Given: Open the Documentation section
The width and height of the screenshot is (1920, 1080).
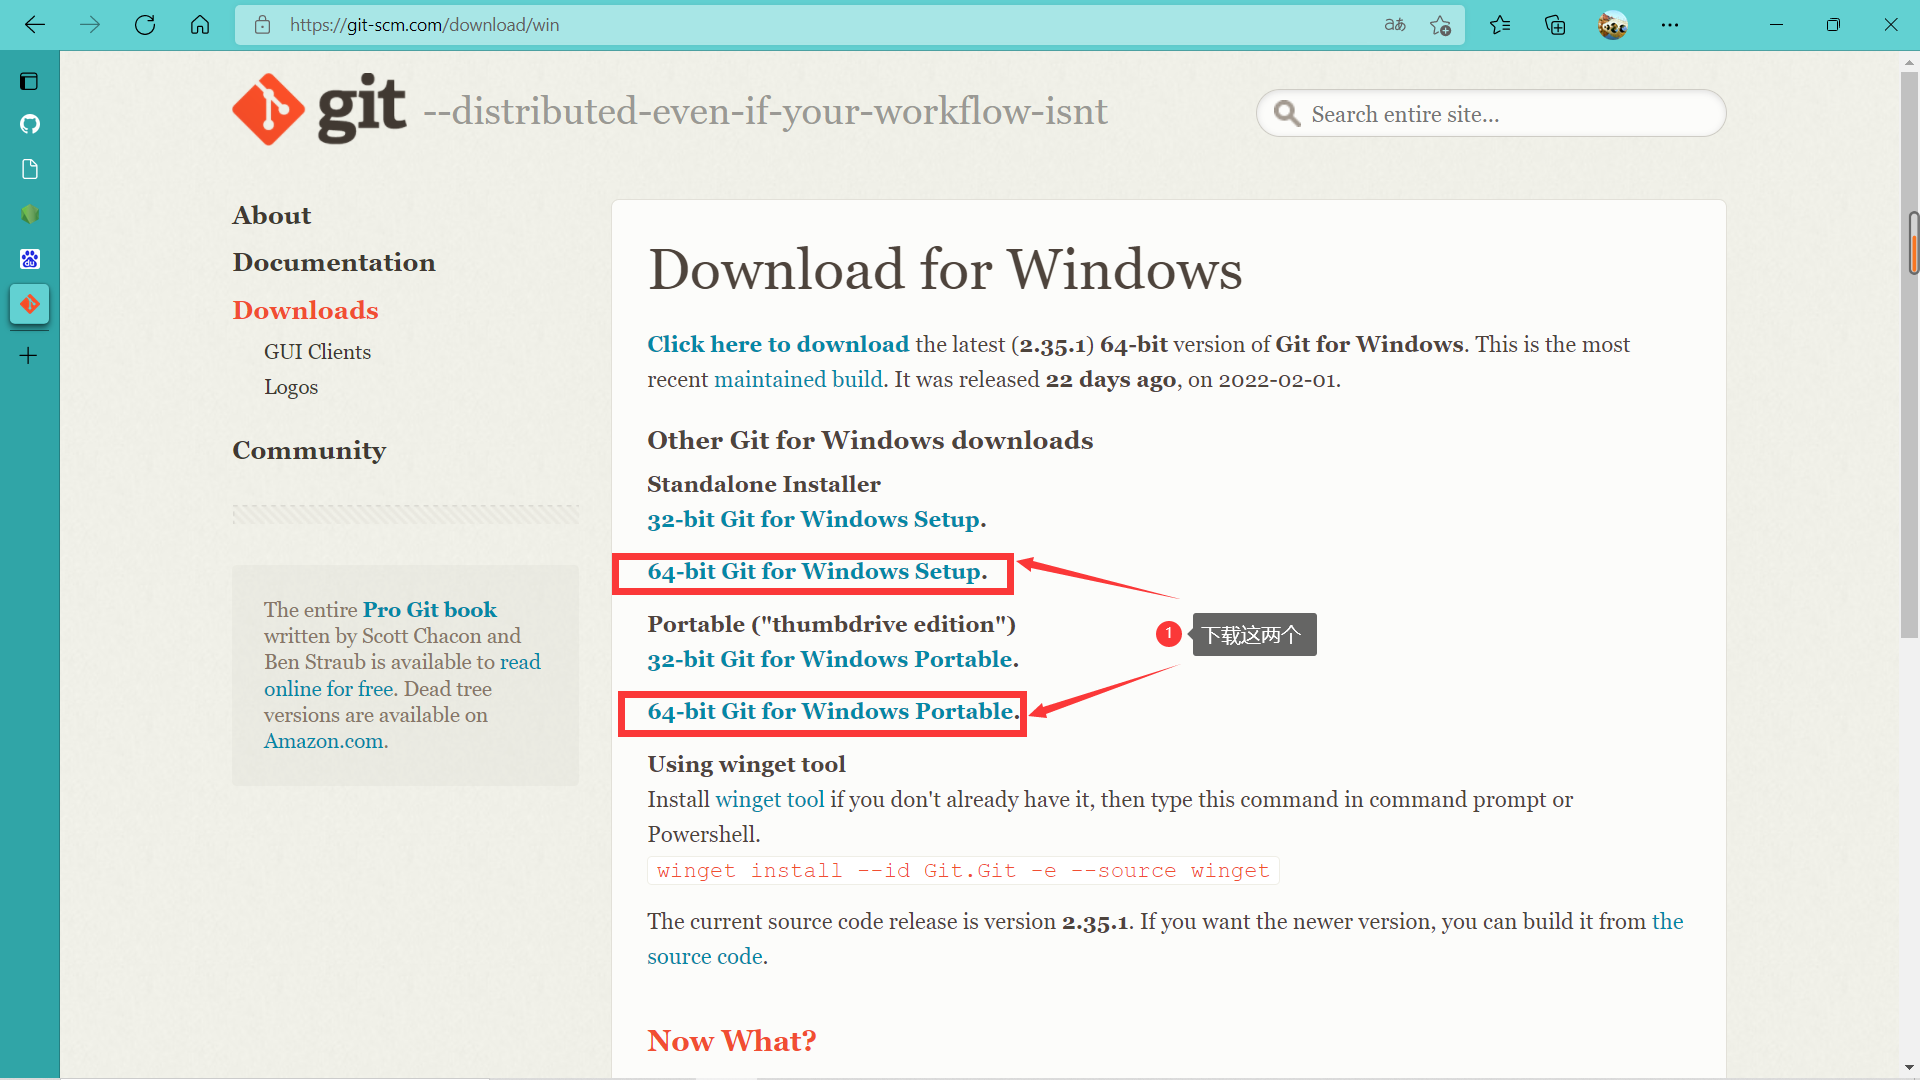Looking at the screenshot, I should [334, 262].
